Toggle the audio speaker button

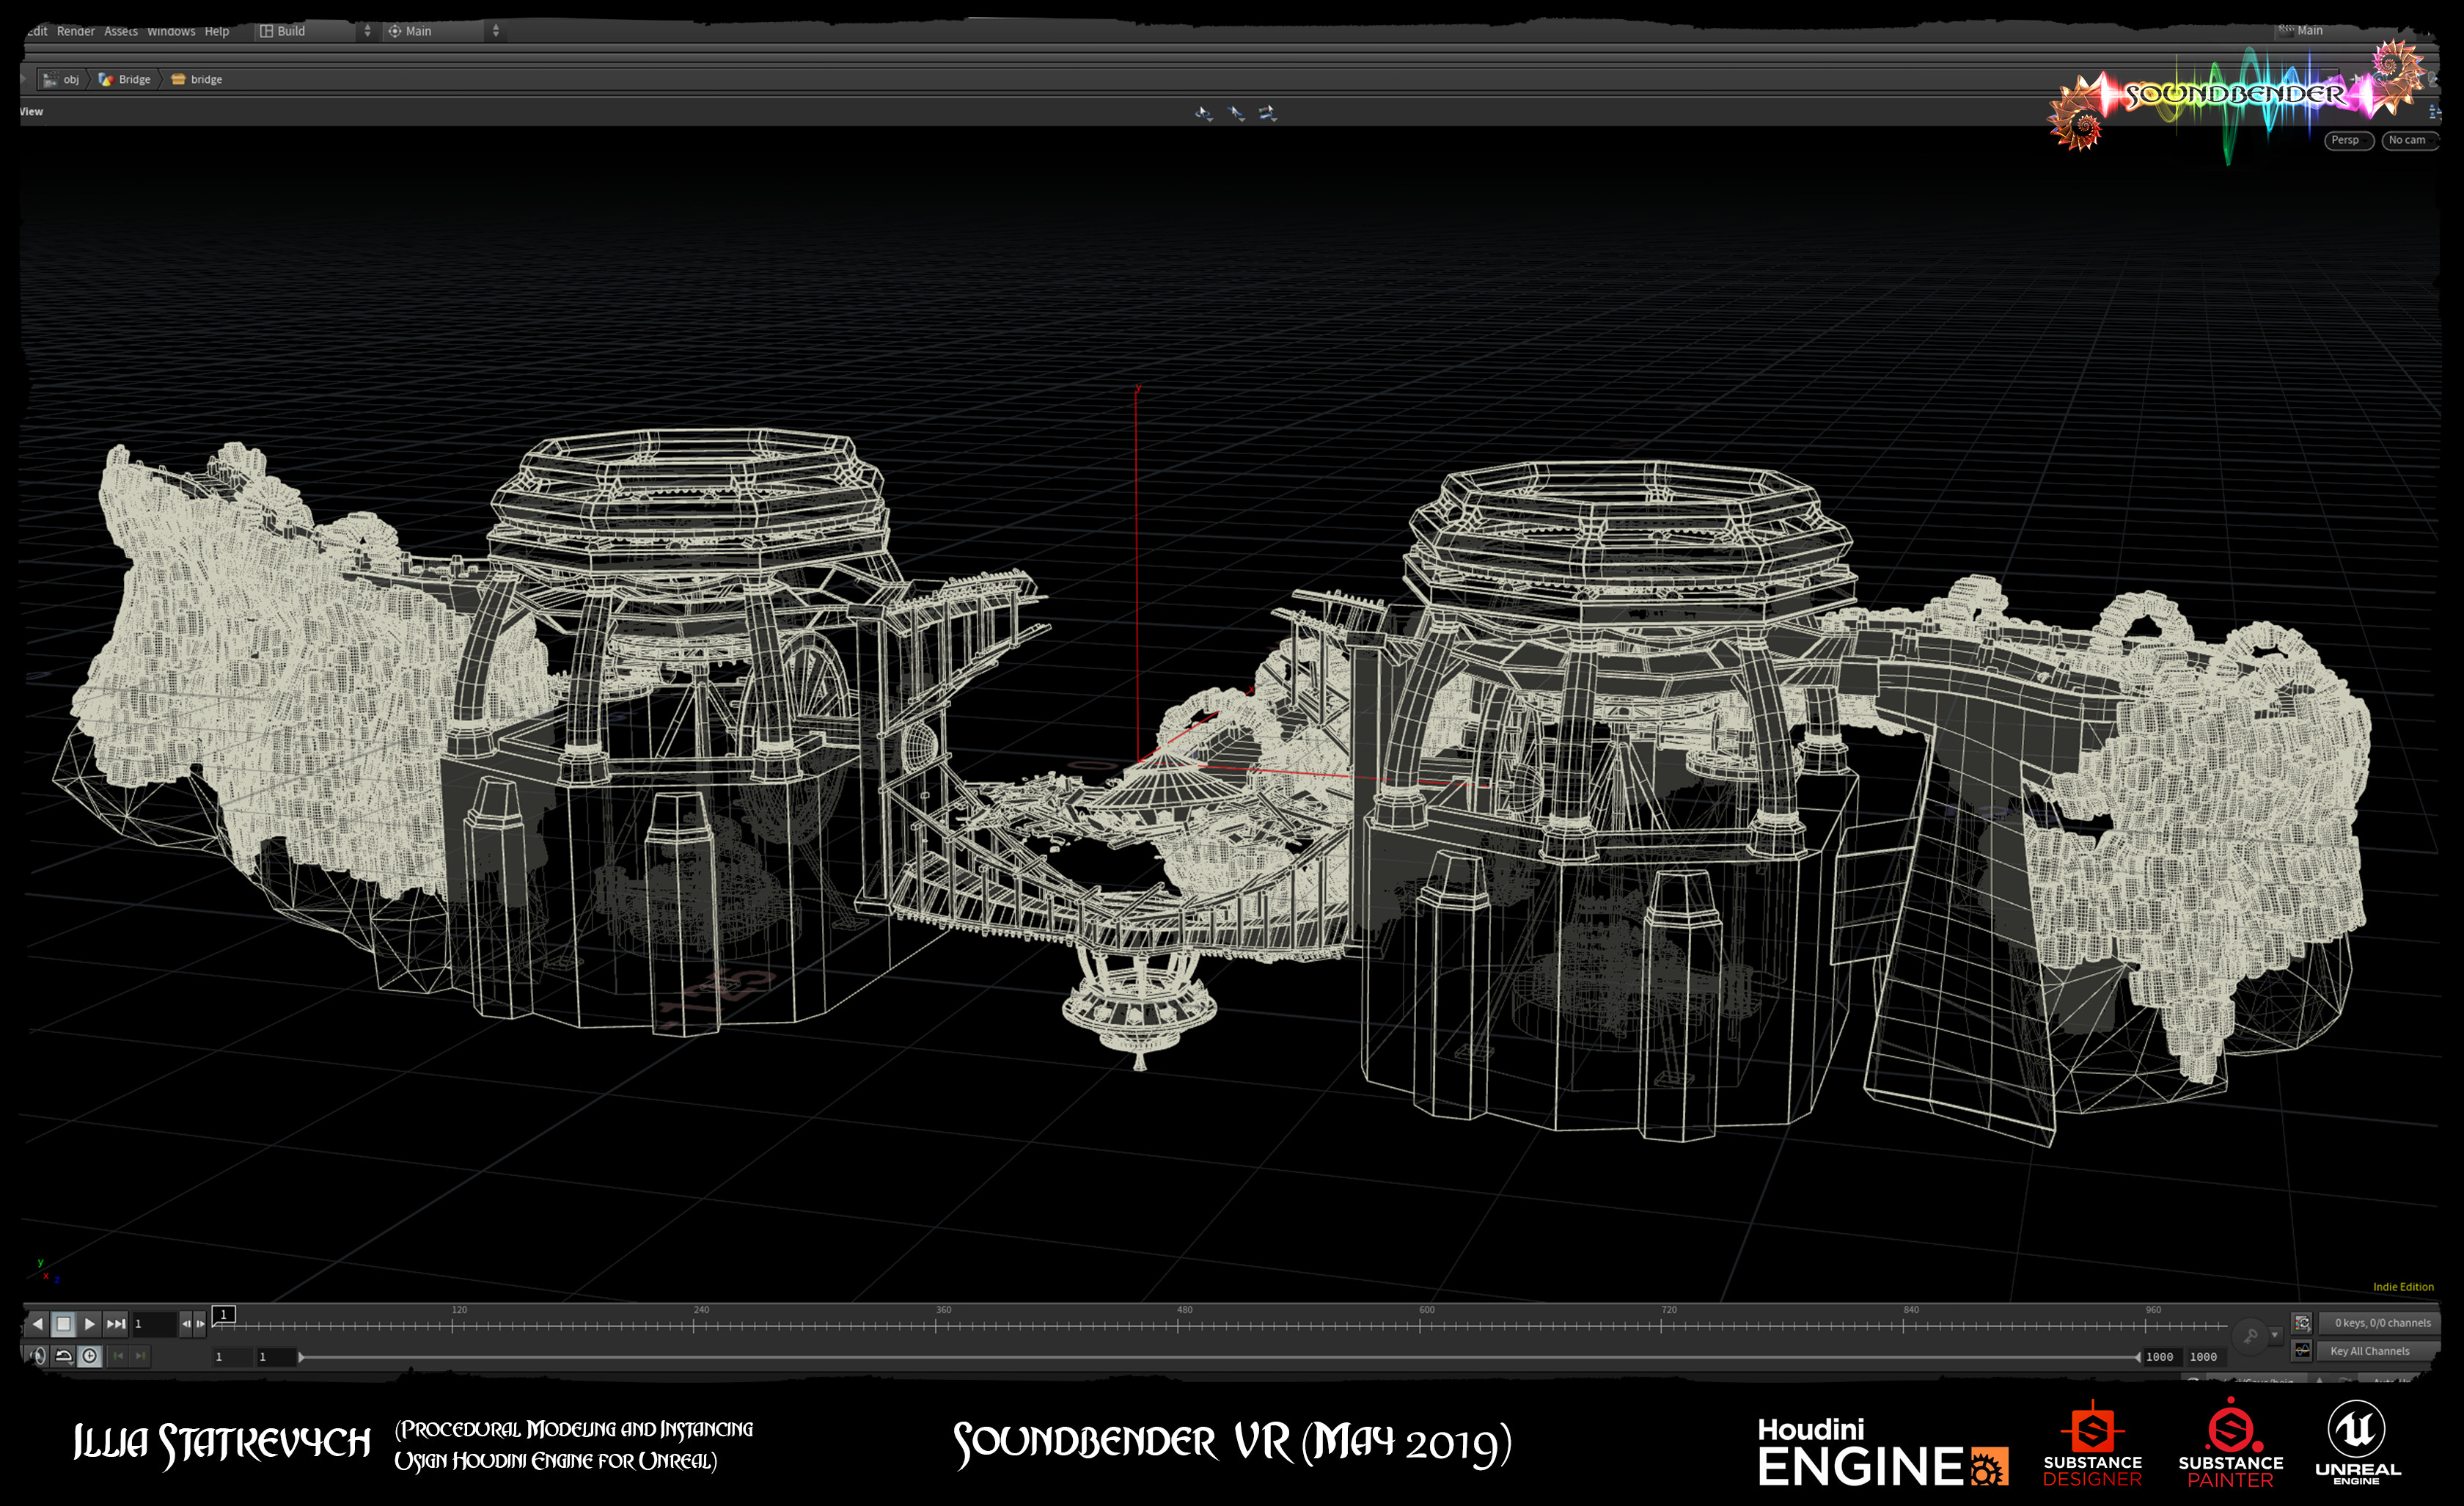tap(38, 1356)
